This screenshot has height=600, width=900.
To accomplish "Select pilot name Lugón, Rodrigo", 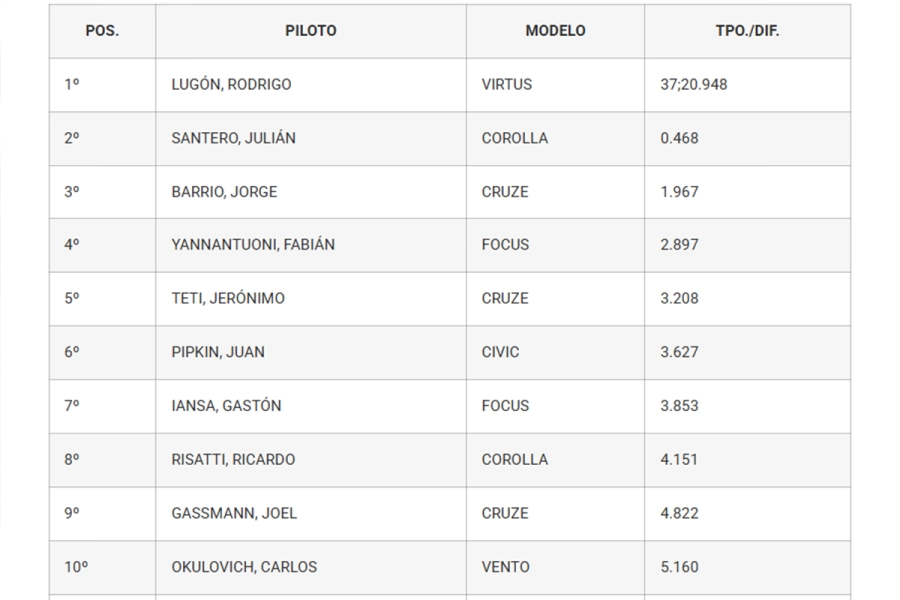I will point(231,85).
